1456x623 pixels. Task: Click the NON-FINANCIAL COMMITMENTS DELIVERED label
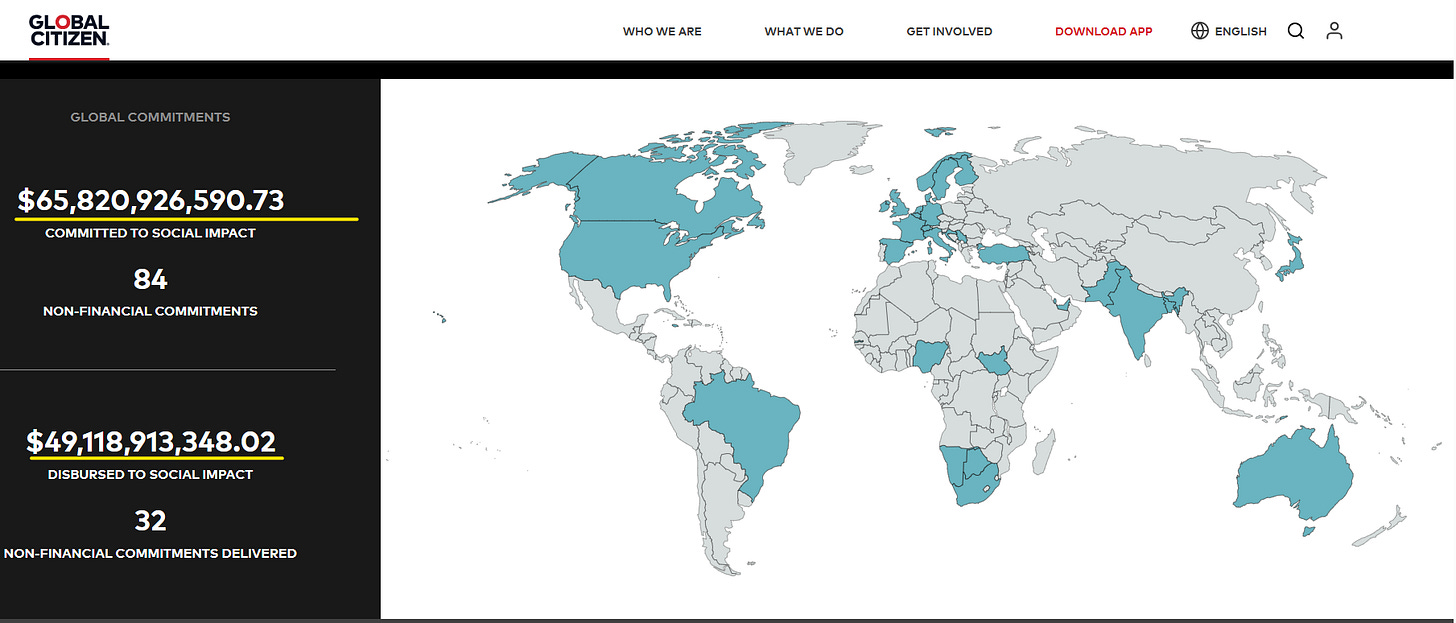pos(150,553)
